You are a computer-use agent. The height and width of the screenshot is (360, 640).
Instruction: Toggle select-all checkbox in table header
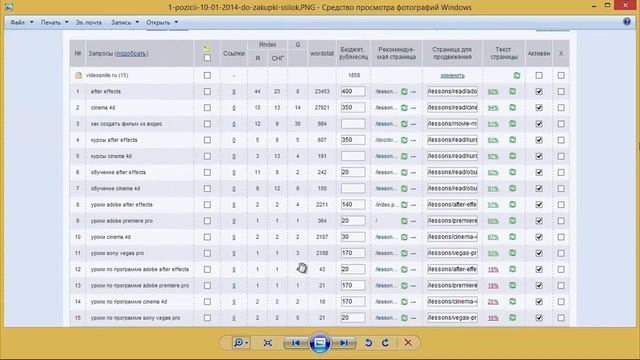(207, 58)
